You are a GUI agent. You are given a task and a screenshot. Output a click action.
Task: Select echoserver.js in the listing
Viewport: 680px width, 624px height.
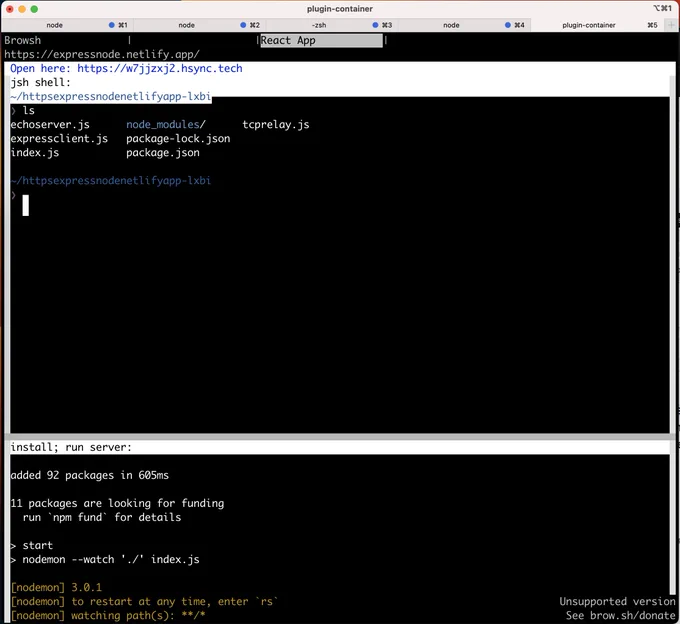coord(50,125)
